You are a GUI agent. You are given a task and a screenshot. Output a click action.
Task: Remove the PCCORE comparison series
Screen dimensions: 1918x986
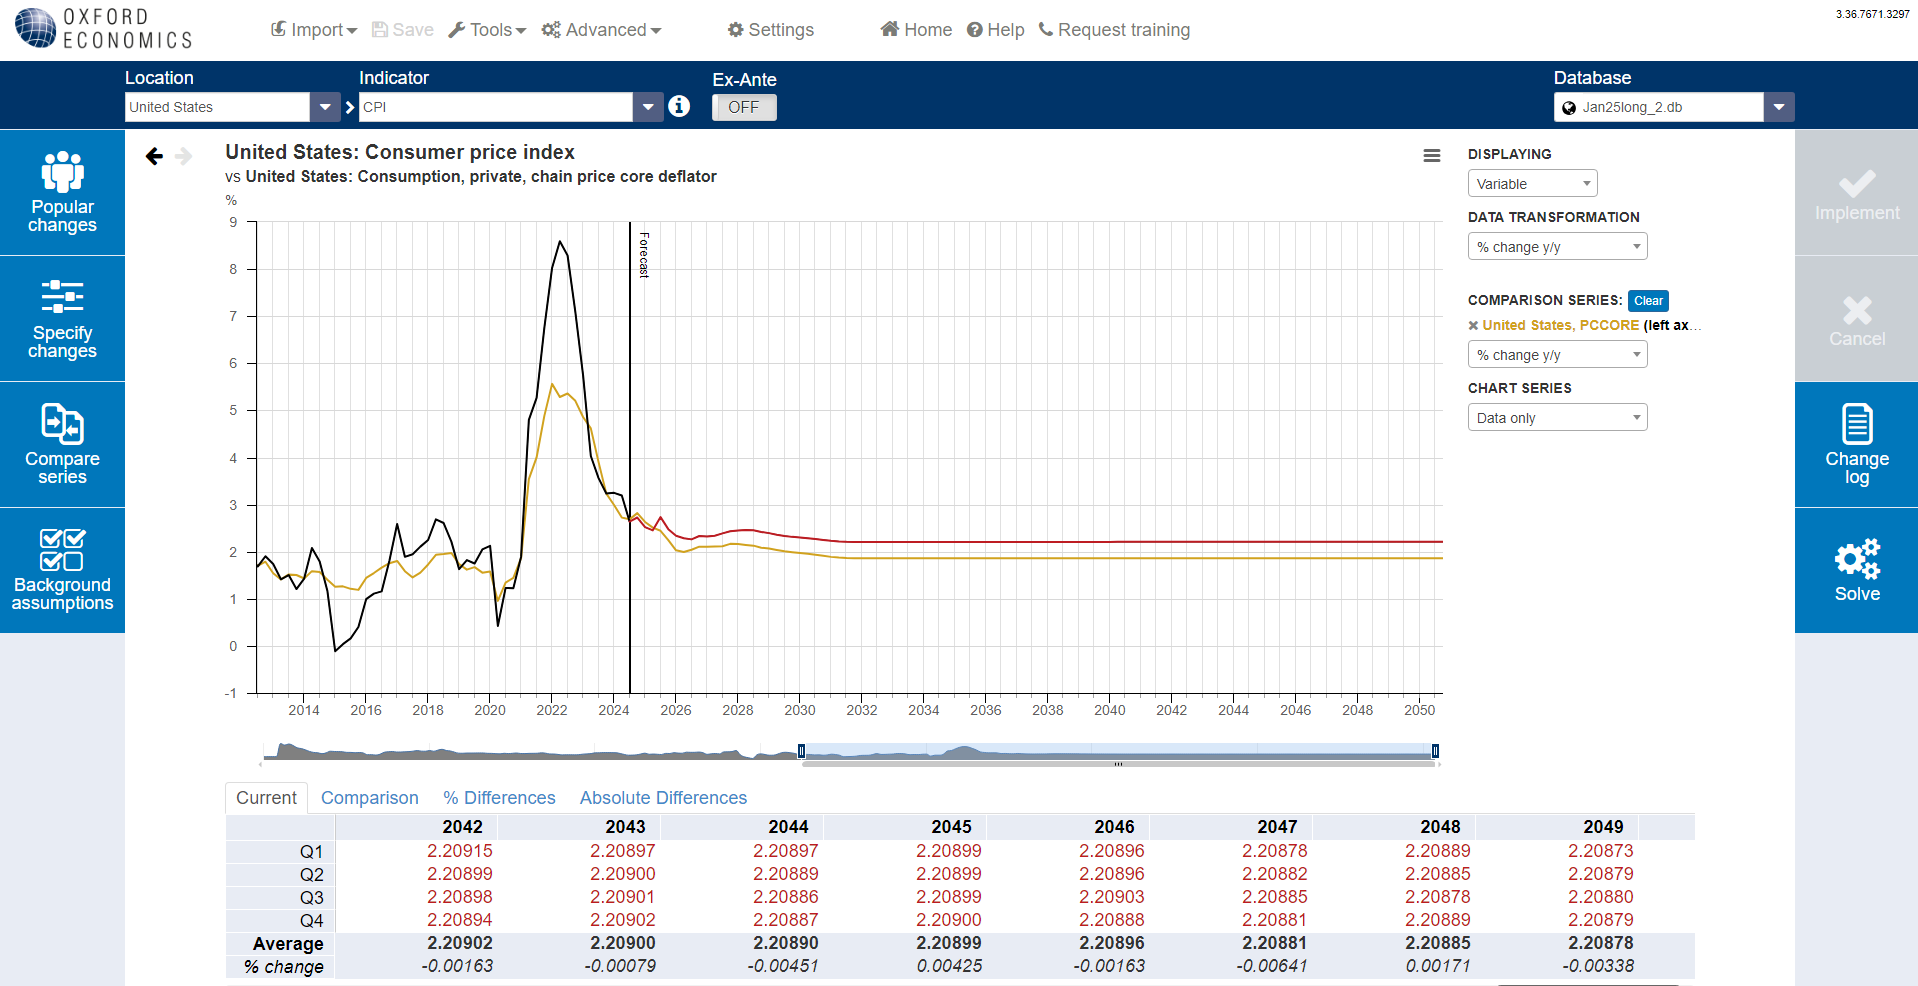(x=1473, y=326)
